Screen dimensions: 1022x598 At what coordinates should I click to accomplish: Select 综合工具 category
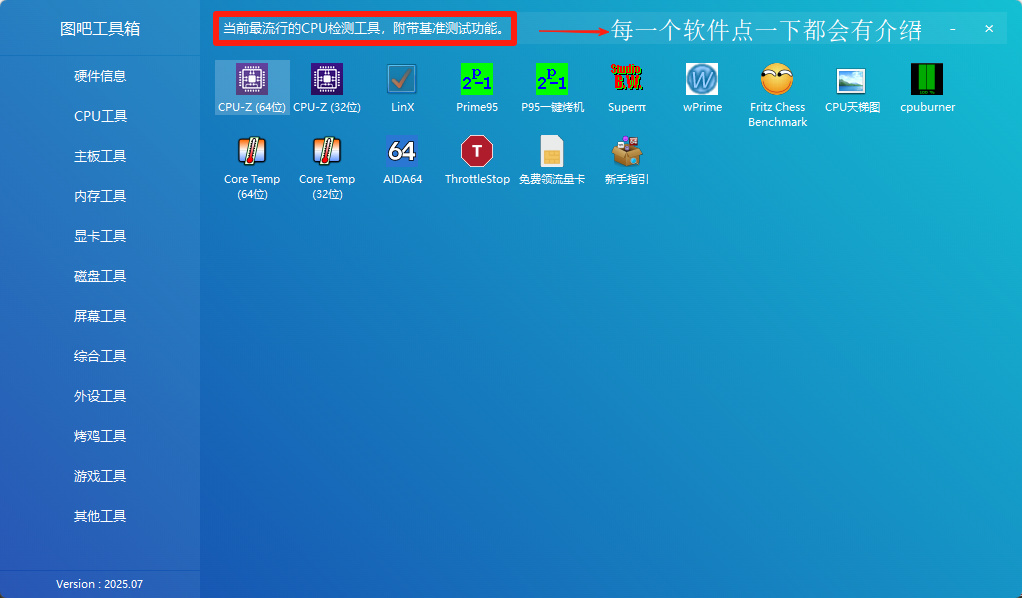pos(100,356)
